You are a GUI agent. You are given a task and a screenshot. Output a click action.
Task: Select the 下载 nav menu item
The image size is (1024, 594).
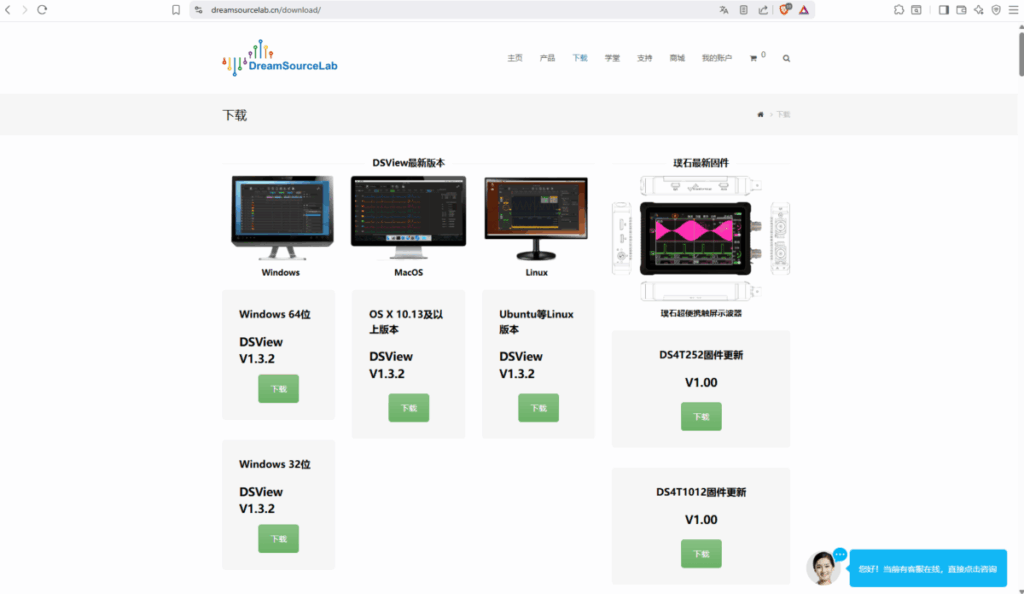click(580, 58)
